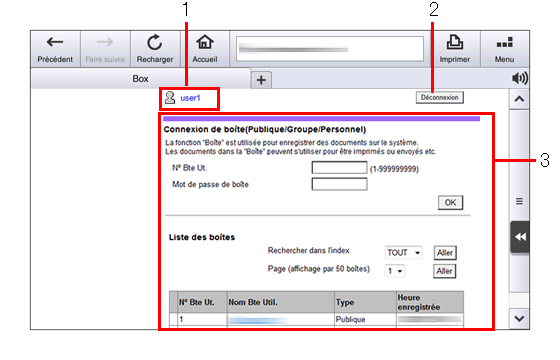Add a new tab with plus button
Viewport: 560px width, 360px height.
click(261, 80)
